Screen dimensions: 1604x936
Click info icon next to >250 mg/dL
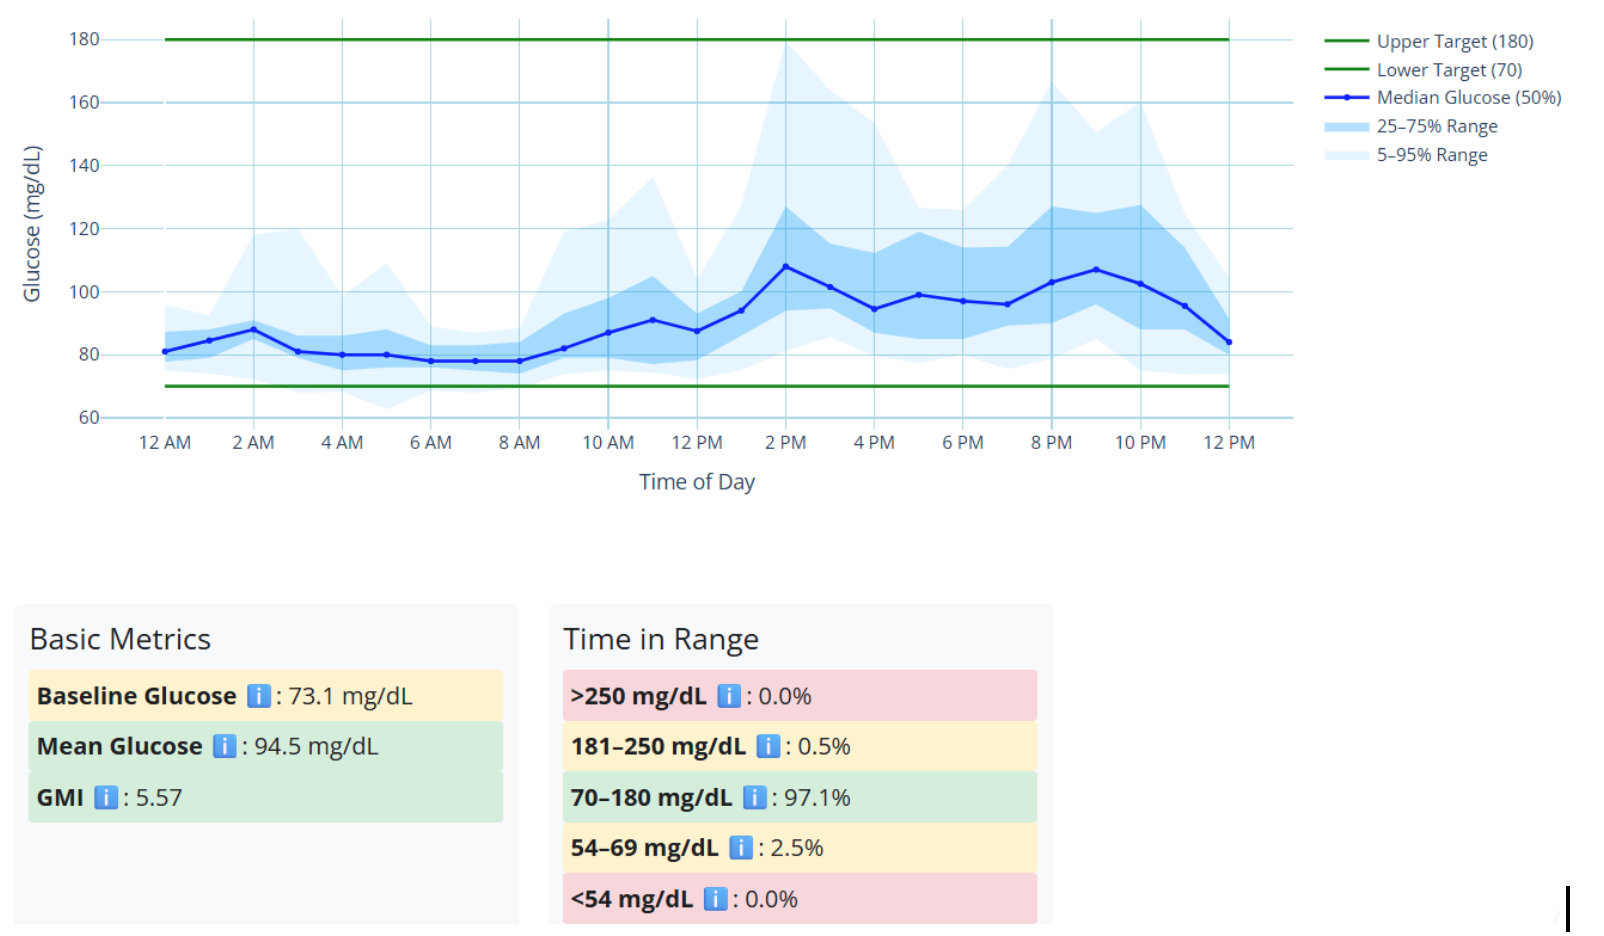pos(729,696)
